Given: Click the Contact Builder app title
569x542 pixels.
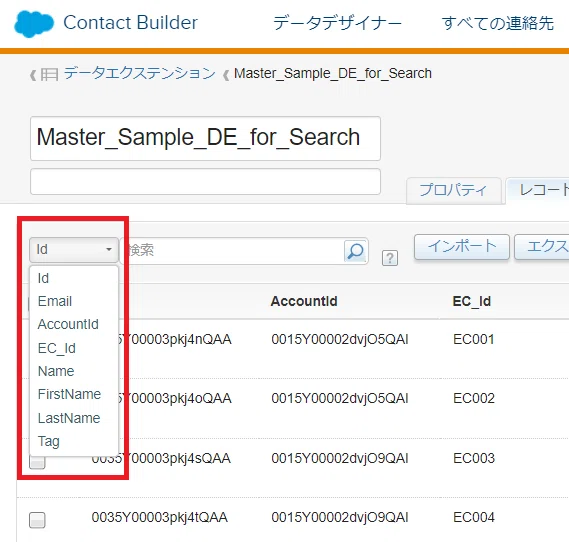Looking at the screenshot, I should pyautogui.click(x=130, y=22).
